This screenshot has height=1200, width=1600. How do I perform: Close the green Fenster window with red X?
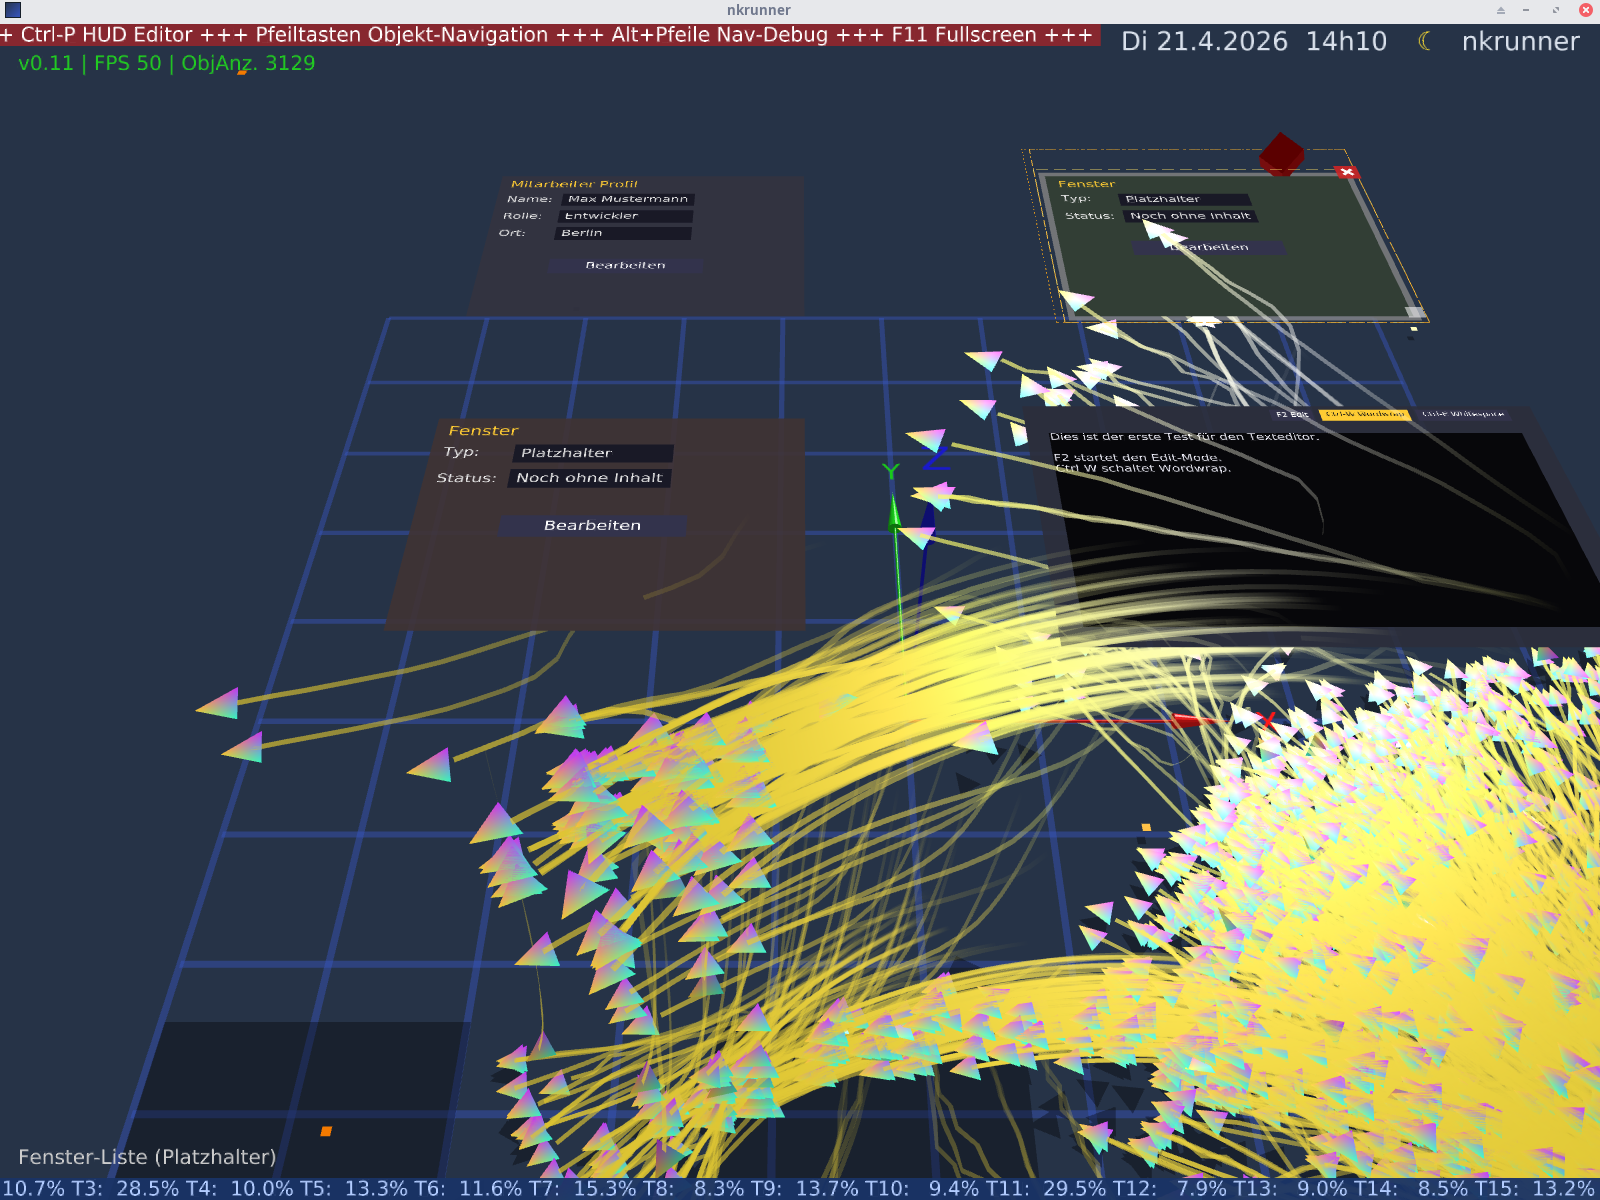1347,172
